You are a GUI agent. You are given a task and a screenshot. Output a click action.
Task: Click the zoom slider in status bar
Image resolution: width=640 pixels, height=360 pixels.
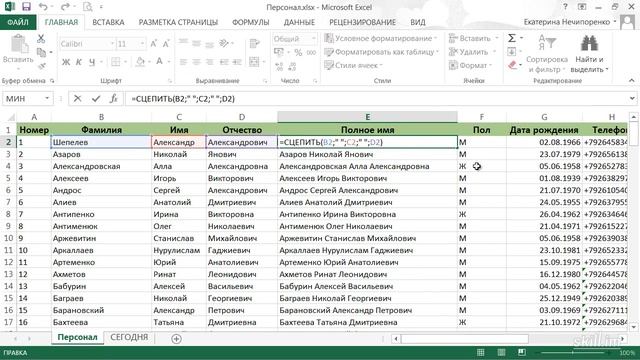tap(572, 352)
